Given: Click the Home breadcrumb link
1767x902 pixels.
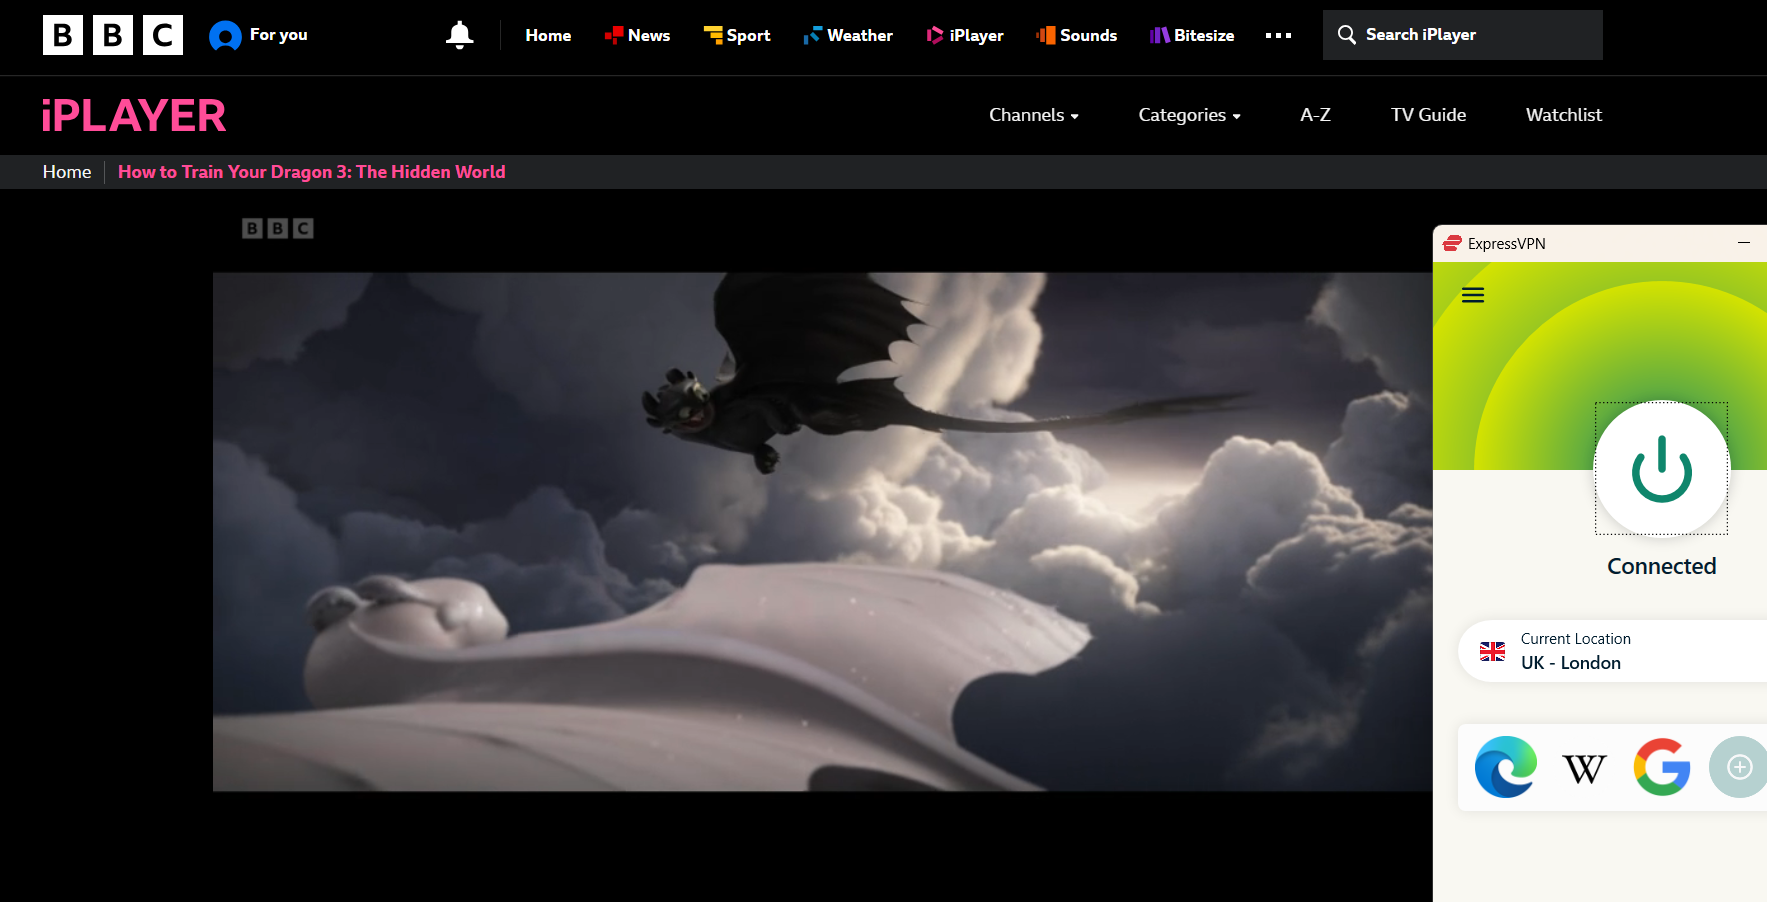Looking at the screenshot, I should coord(67,172).
